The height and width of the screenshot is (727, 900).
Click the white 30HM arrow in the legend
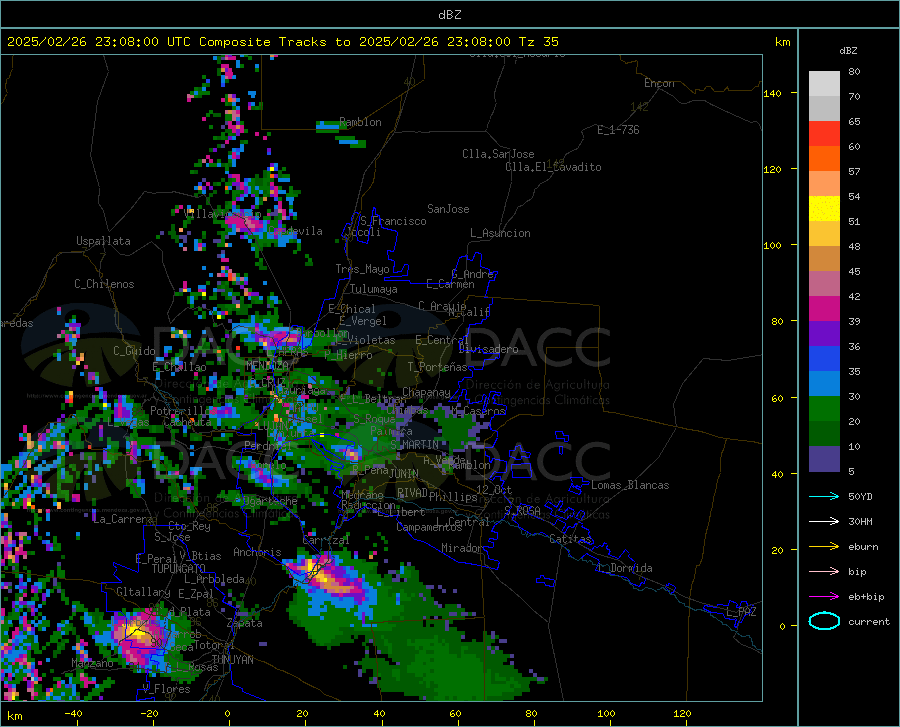(x=824, y=522)
